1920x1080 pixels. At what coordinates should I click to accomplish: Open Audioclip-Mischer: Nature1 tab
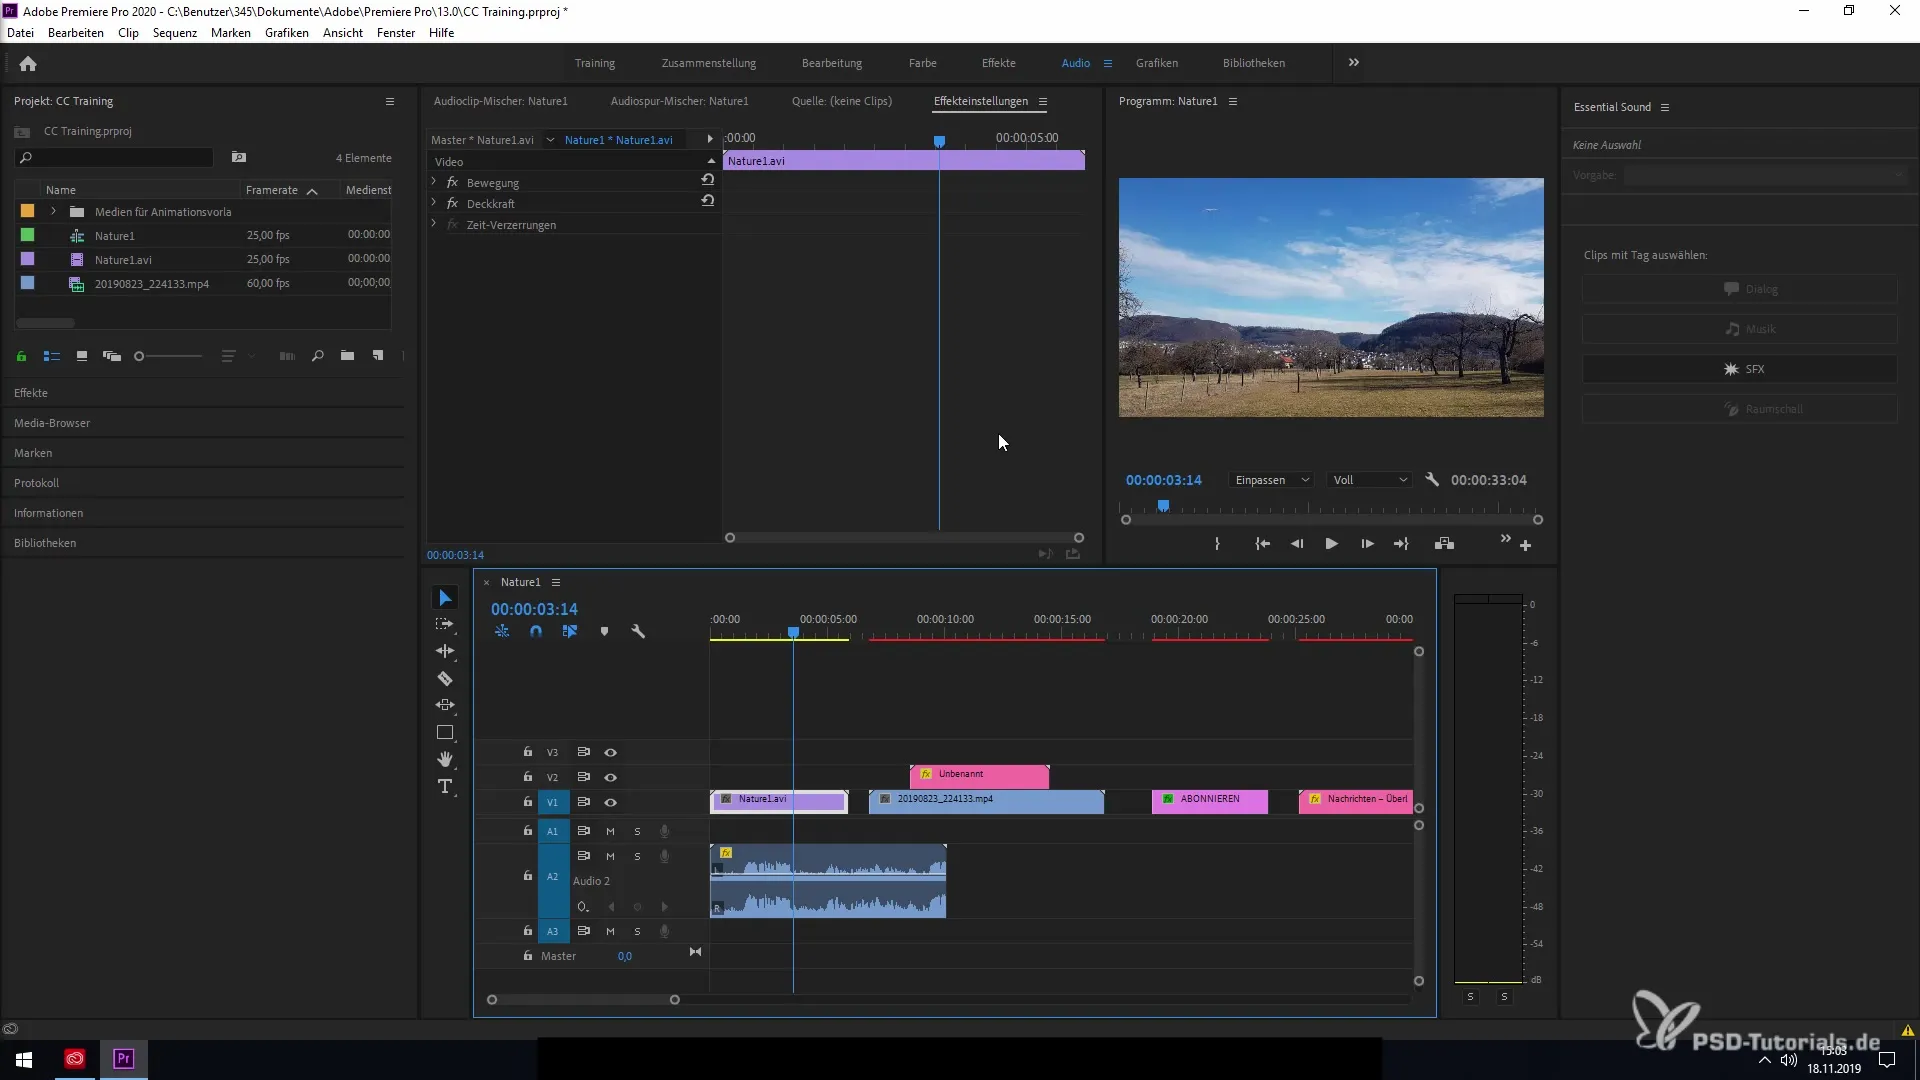pos(500,101)
